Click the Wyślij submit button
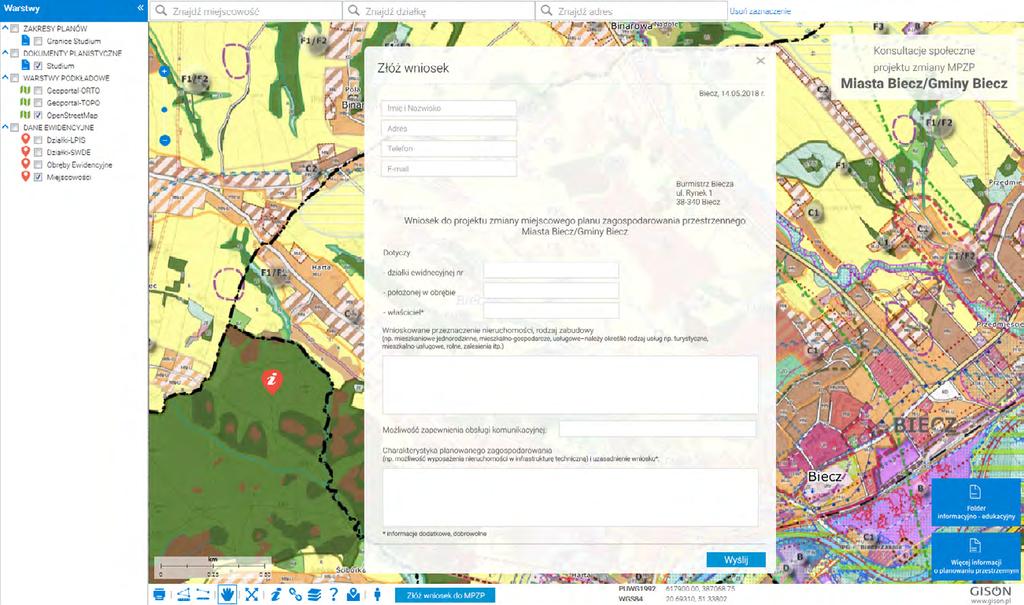This screenshot has width=1024, height=605. click(x=736, y=560)
